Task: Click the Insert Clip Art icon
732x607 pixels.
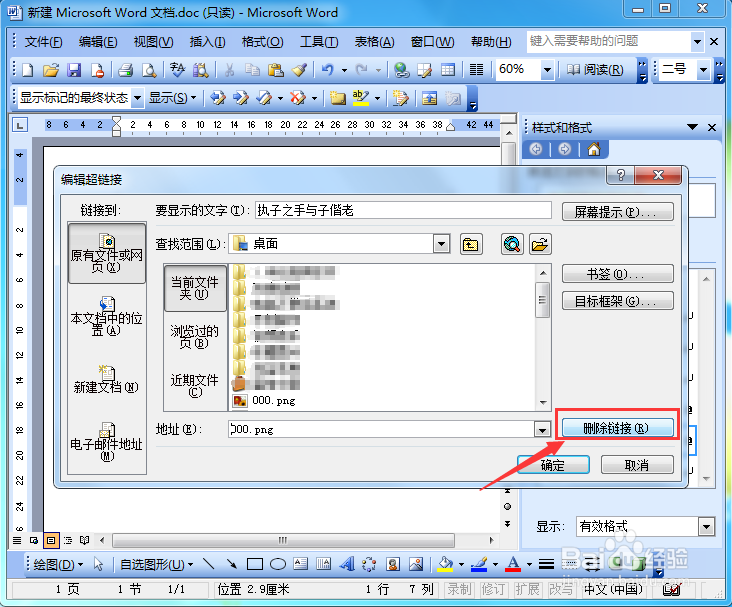Action: (393, 564)
